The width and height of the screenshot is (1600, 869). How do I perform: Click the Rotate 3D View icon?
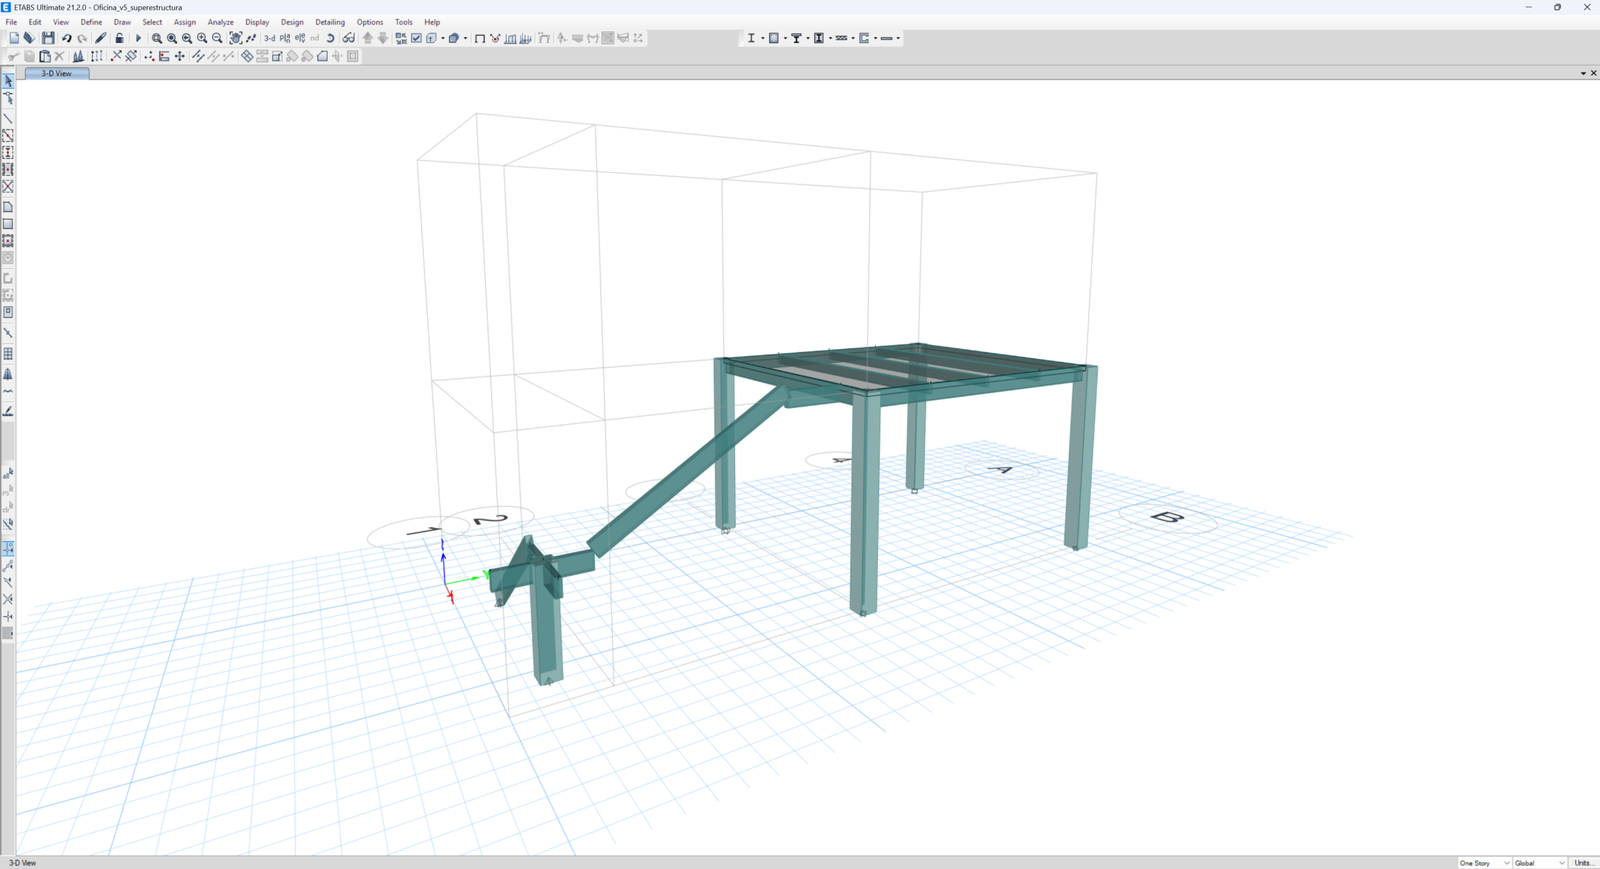point(330,38)
